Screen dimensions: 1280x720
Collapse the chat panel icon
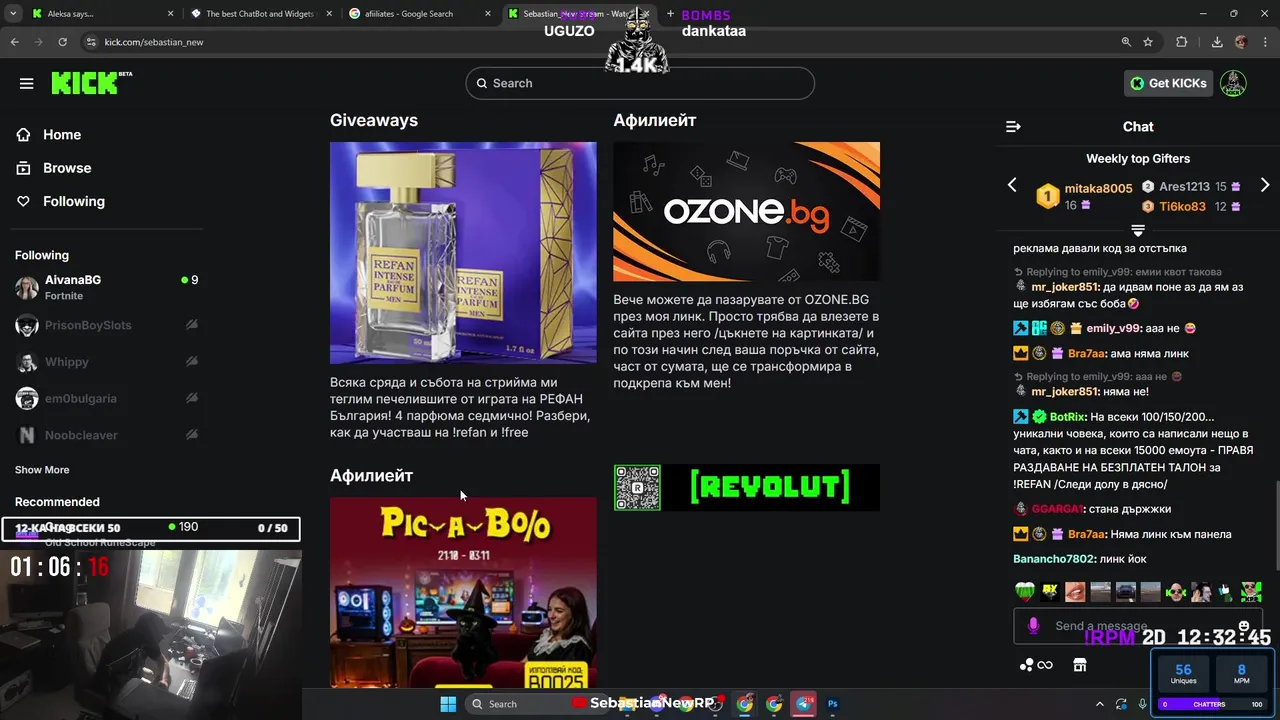1013,126
